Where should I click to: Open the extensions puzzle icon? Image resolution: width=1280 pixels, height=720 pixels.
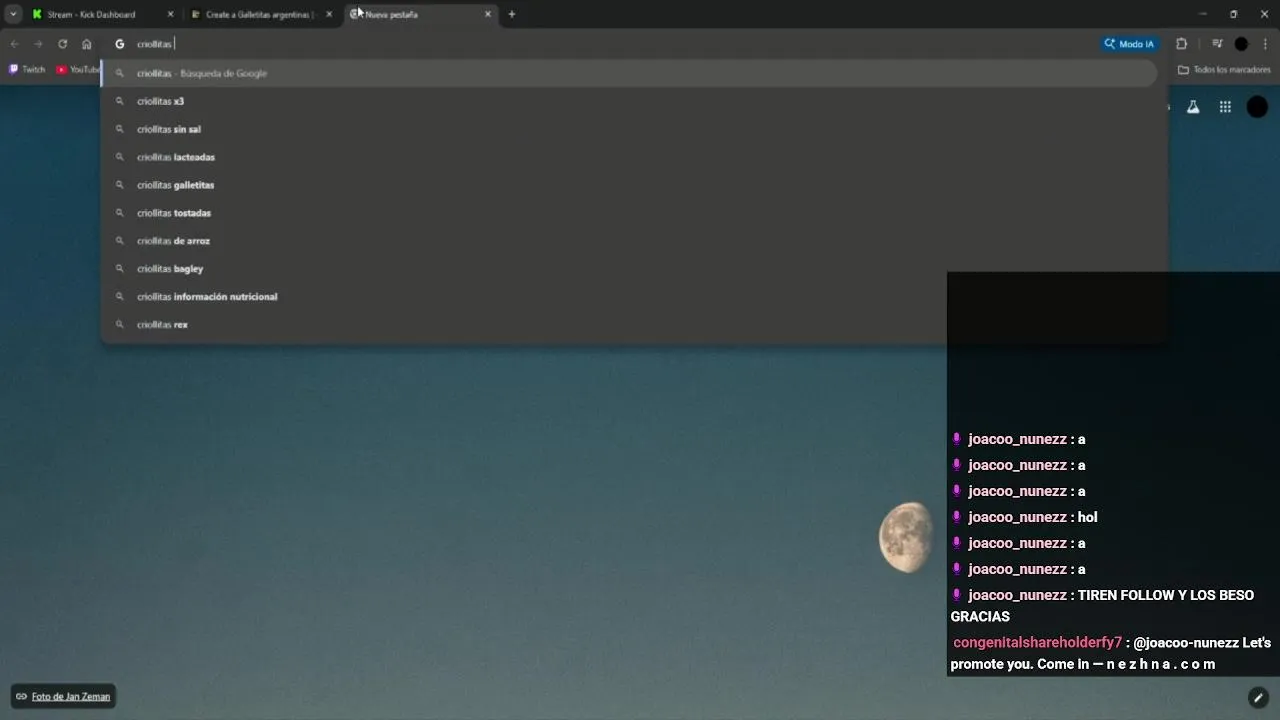[1181, 44]
